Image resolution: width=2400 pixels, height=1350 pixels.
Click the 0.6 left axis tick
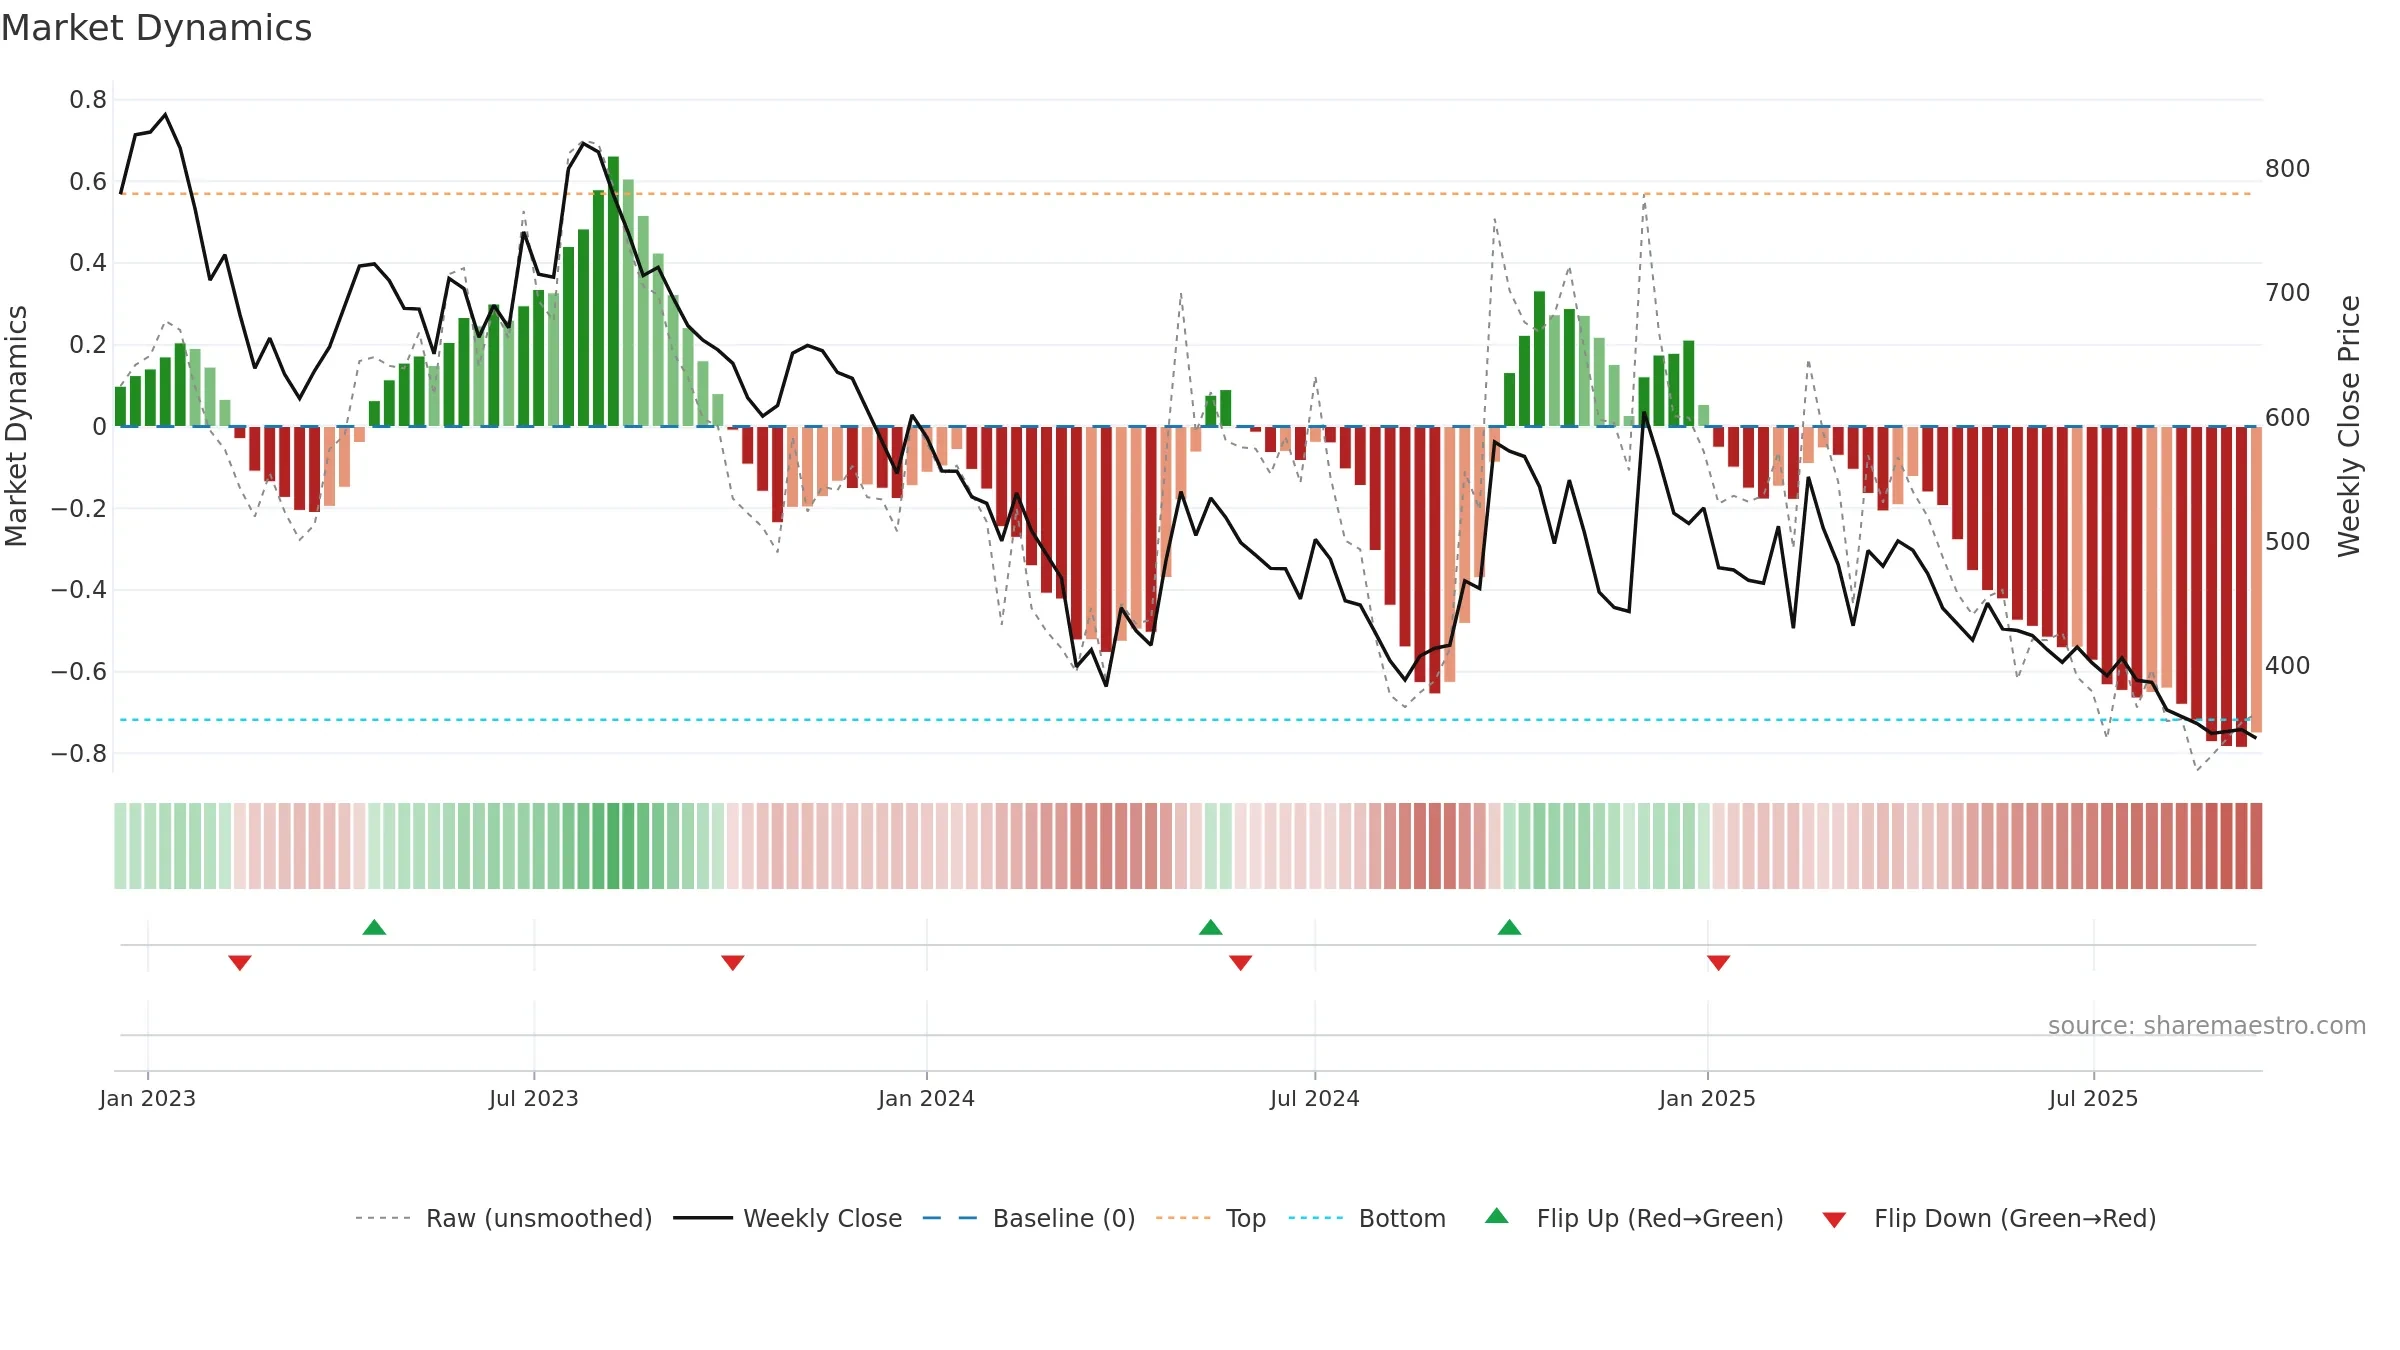(88, 181)
